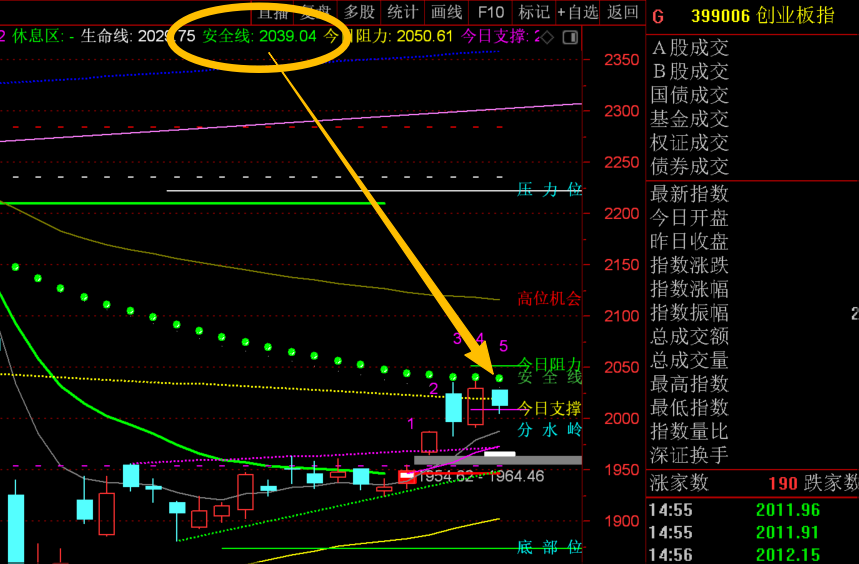
Task: Click the tick value 2011.91
Action: coord(788,533)
